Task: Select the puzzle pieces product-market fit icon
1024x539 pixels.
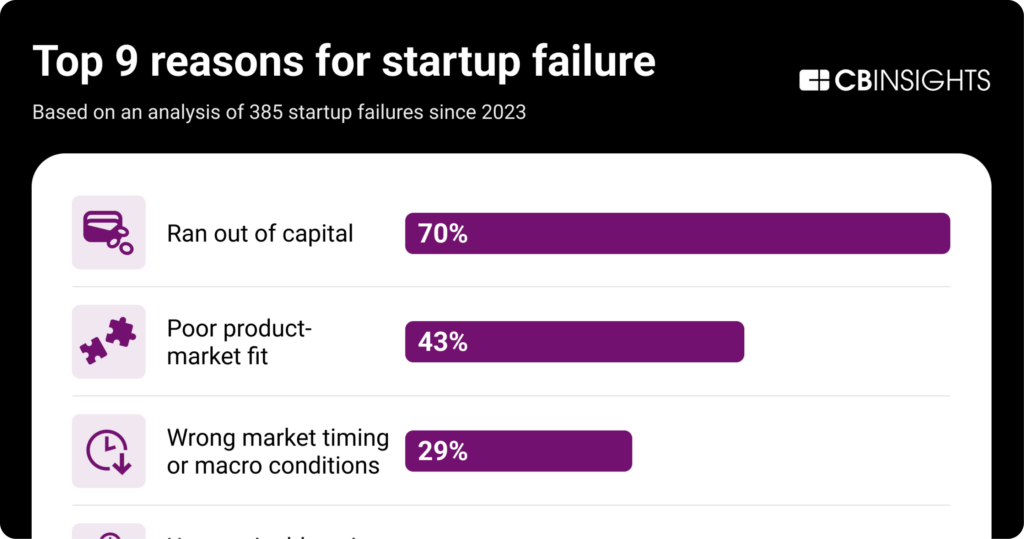Action: coord(108,341)
